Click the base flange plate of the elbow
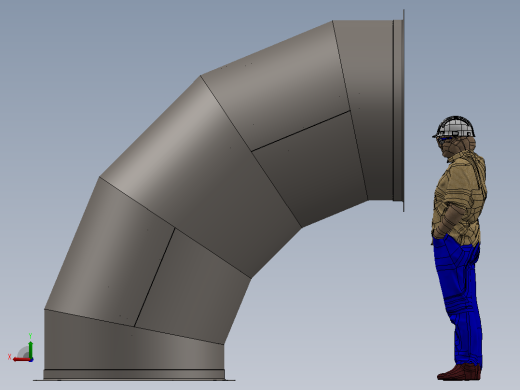This screenshot has width=520, height=390. 134,380
